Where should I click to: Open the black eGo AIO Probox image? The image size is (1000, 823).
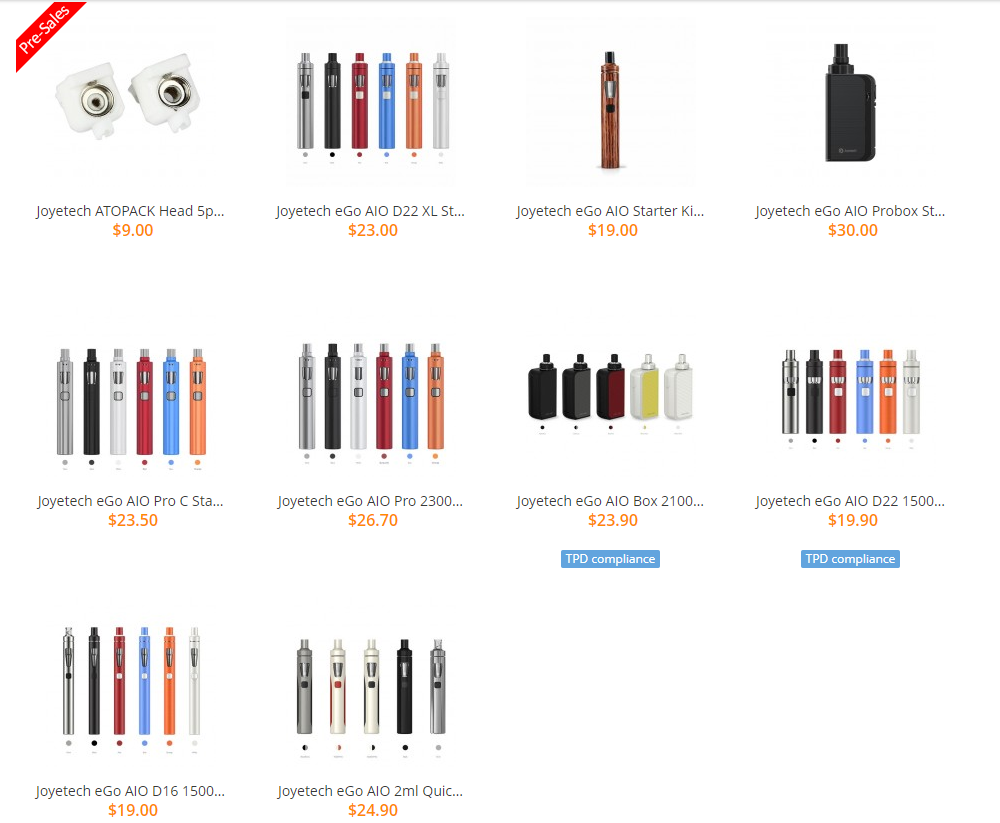pos(851,102)
